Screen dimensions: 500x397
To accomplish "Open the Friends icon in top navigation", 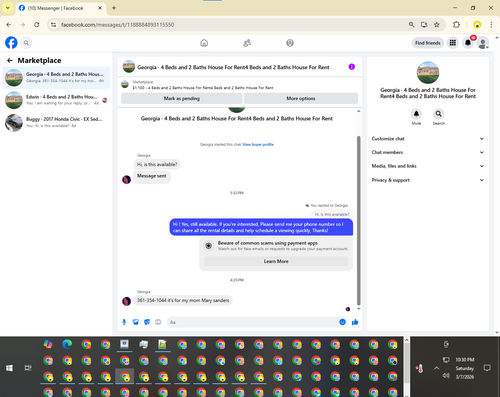I will tap(247, 43).
